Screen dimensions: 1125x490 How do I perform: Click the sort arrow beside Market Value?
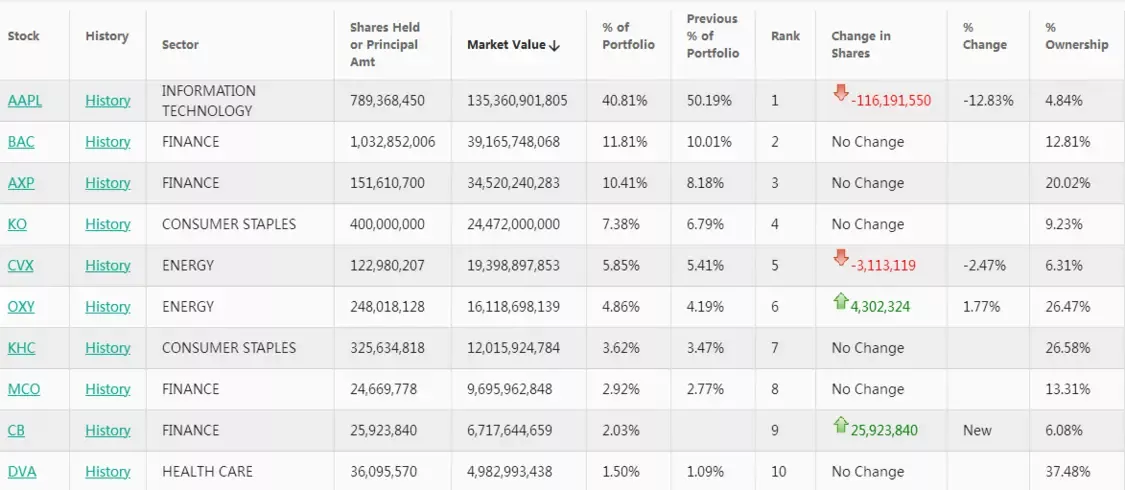click(x=555, y=45)
